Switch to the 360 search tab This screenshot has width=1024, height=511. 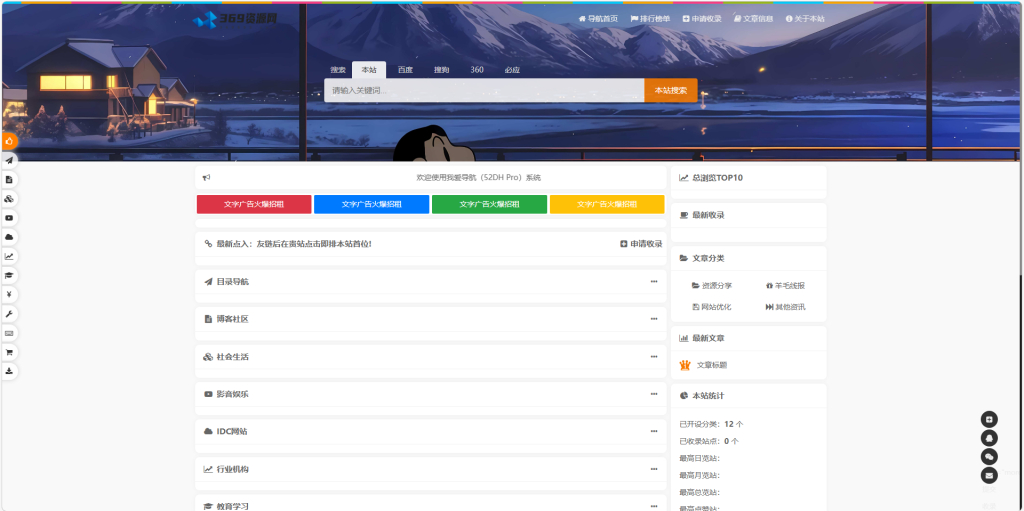pyautogui.click(x=477, y=70)
